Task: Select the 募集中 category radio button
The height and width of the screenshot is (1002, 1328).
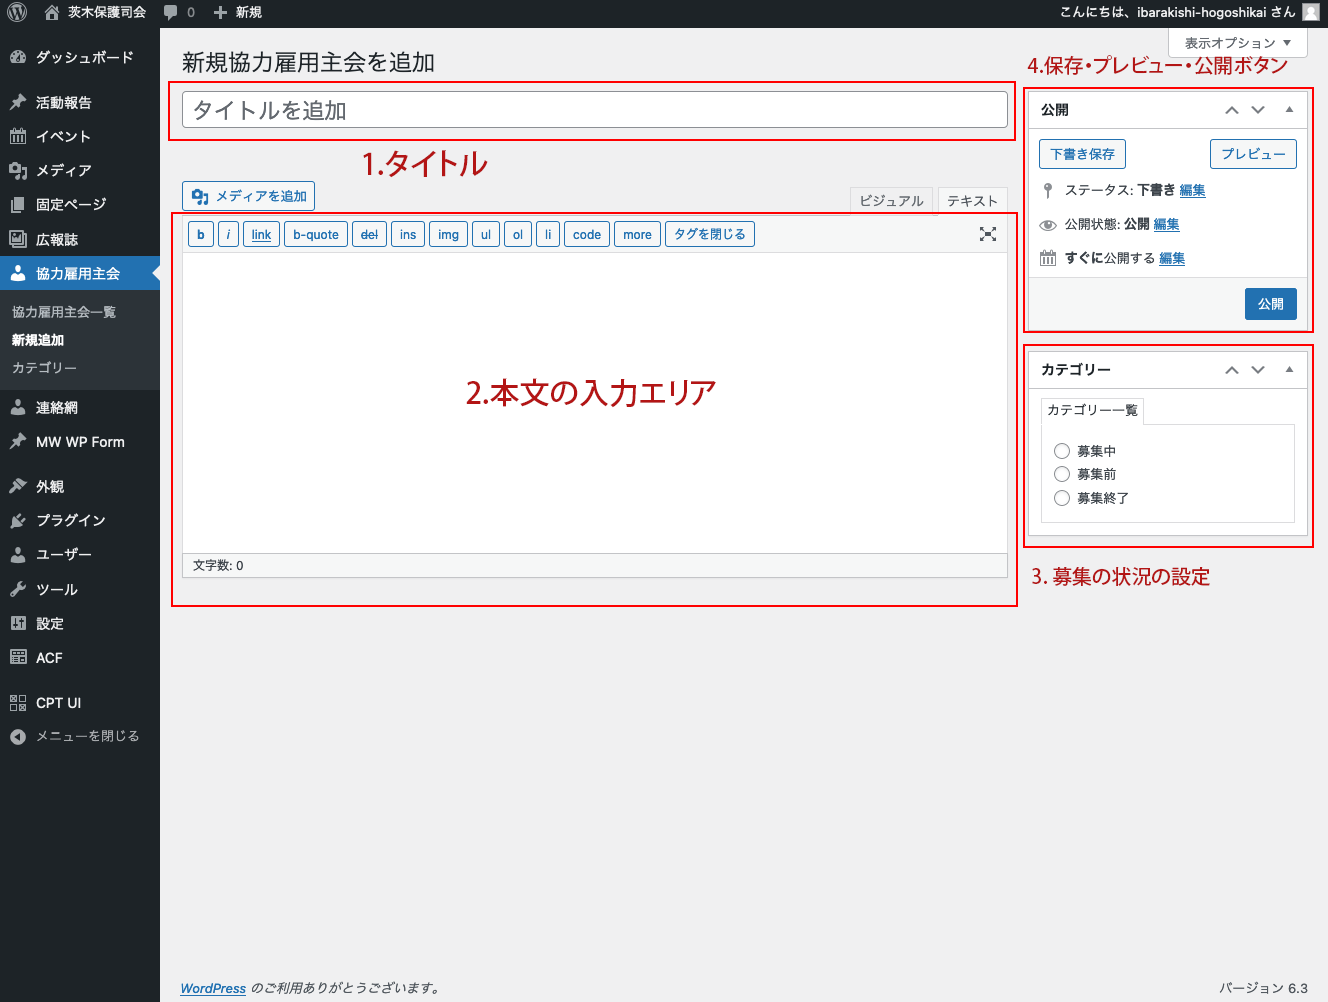Action: 1061,450
